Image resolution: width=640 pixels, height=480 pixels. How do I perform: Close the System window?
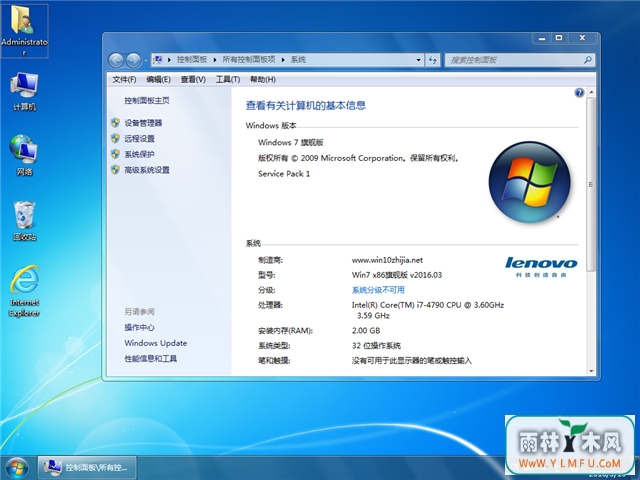[582, 38]
